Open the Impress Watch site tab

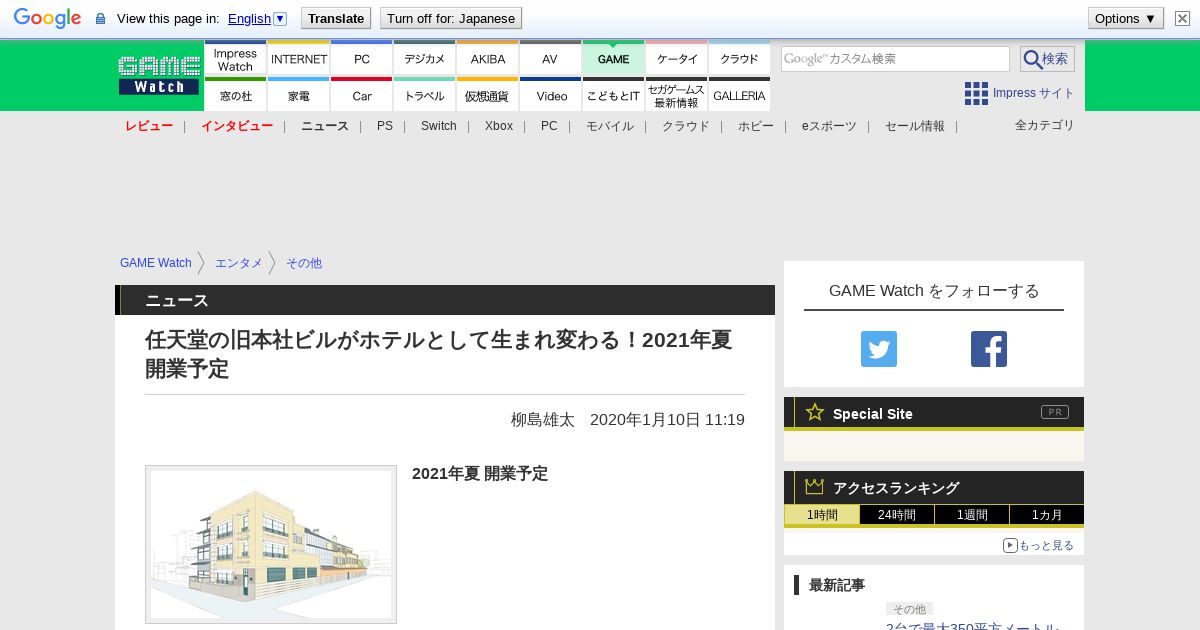[235, 59]
